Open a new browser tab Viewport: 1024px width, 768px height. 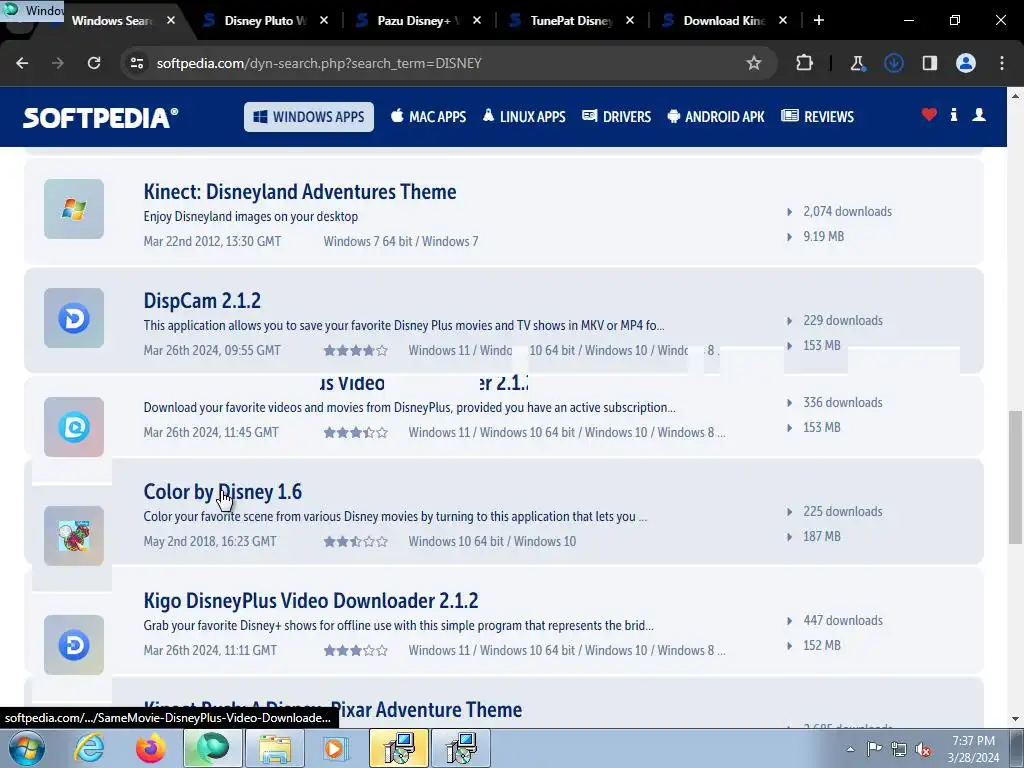point(818,20)
